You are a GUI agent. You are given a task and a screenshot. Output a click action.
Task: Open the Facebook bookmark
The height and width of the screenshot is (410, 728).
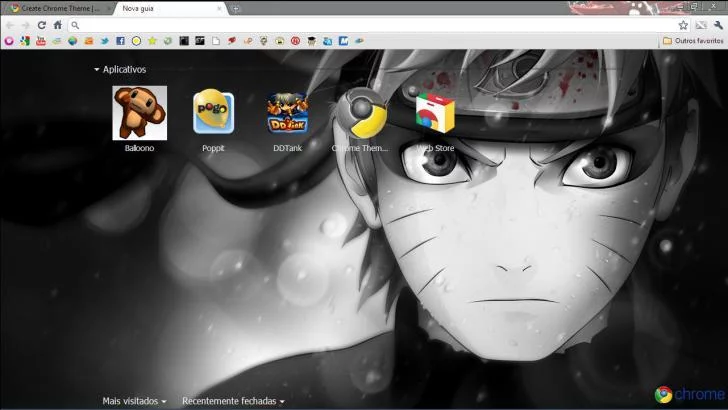click(120, 41)
